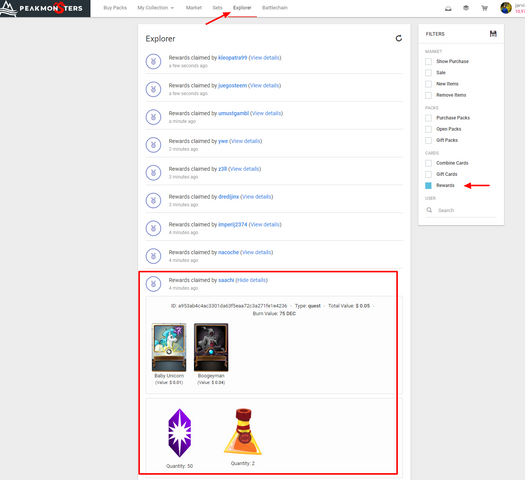View details for z3ll's rewards
The width and height of the screenshot is (525, 480).
244,169
